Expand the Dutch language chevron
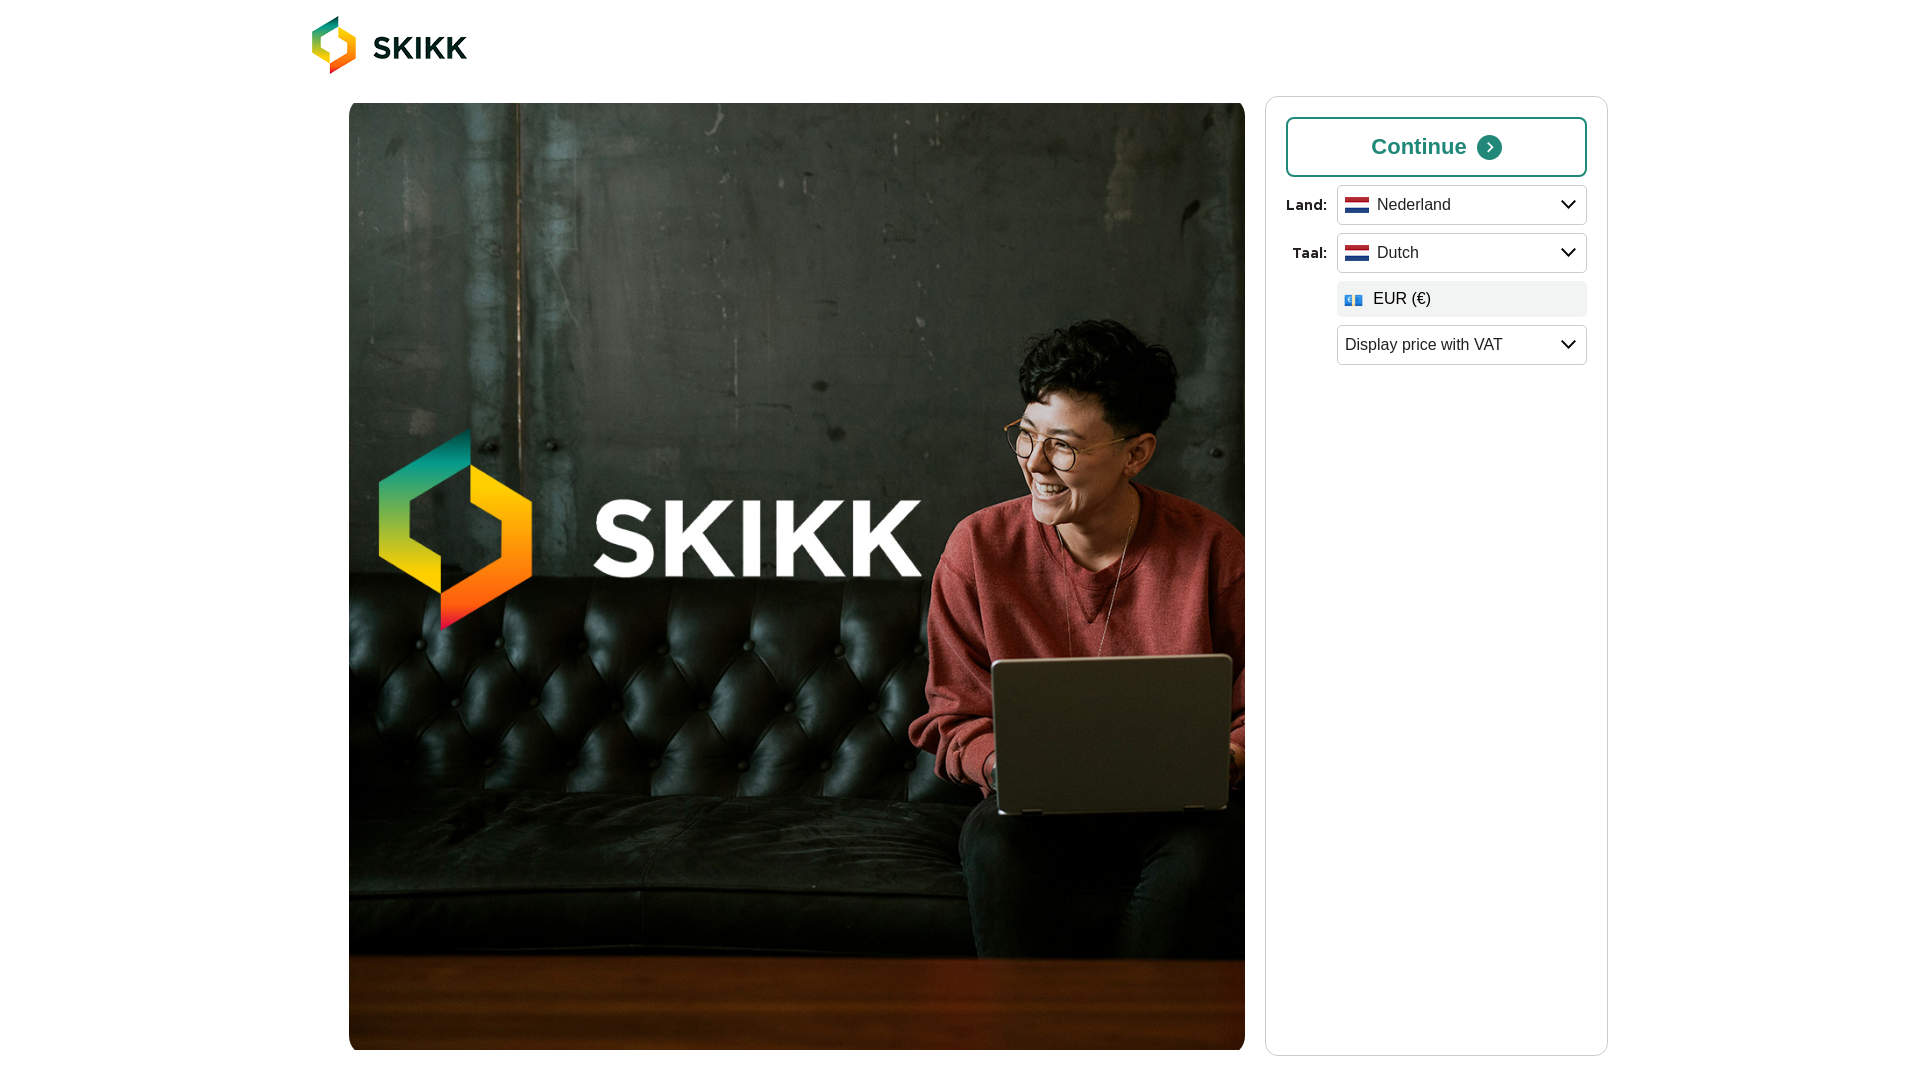The height and width of the screenshot is (1080, 1920). point(1568,253)
